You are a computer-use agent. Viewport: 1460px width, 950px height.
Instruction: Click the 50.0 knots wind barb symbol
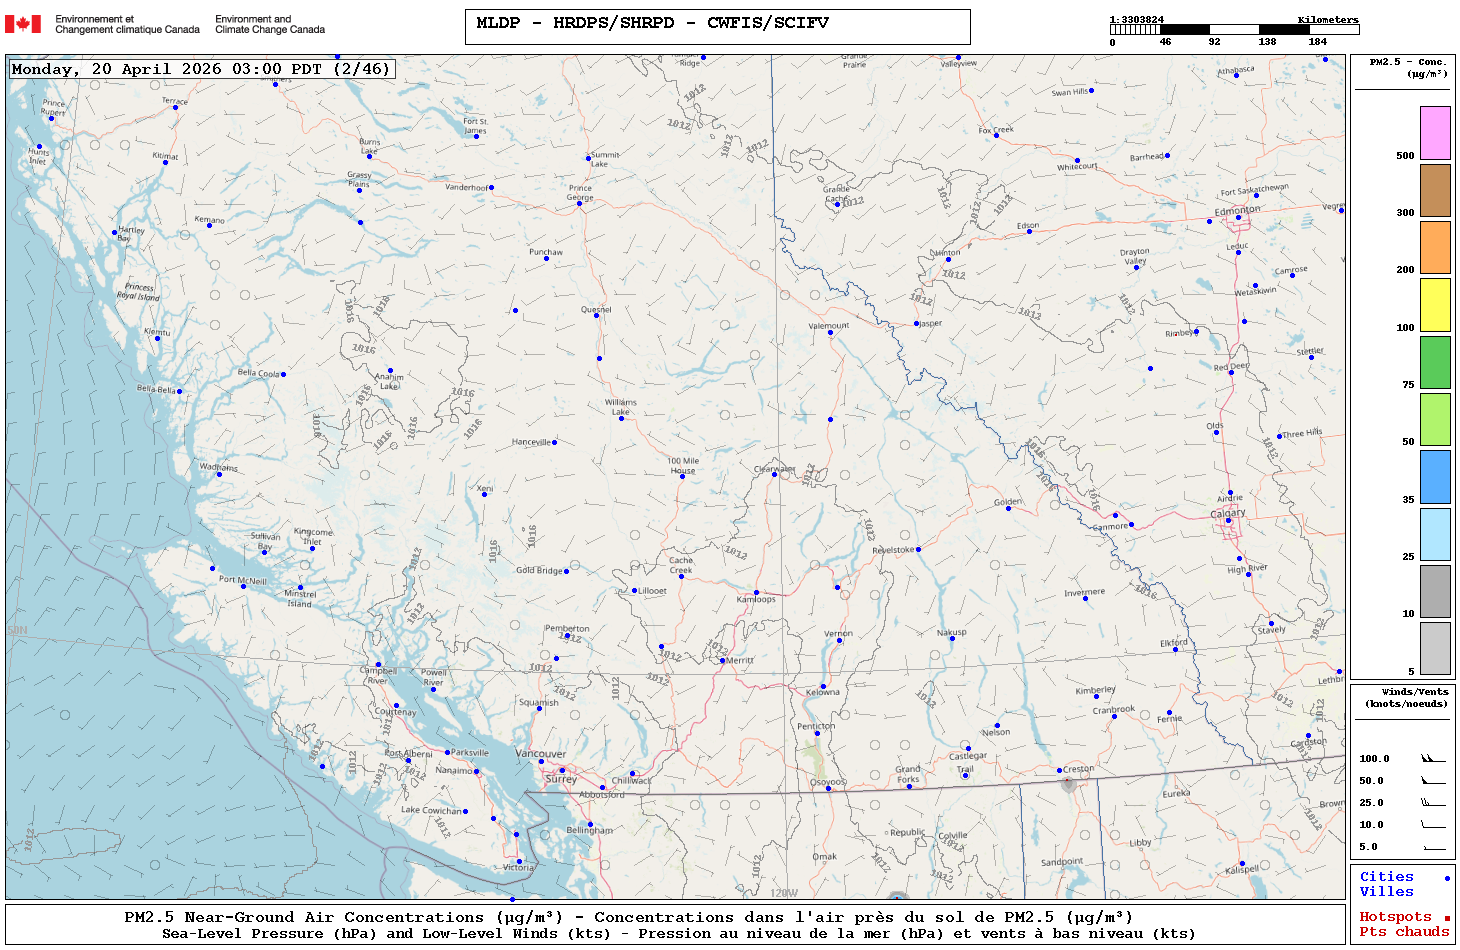point(1433,781)
